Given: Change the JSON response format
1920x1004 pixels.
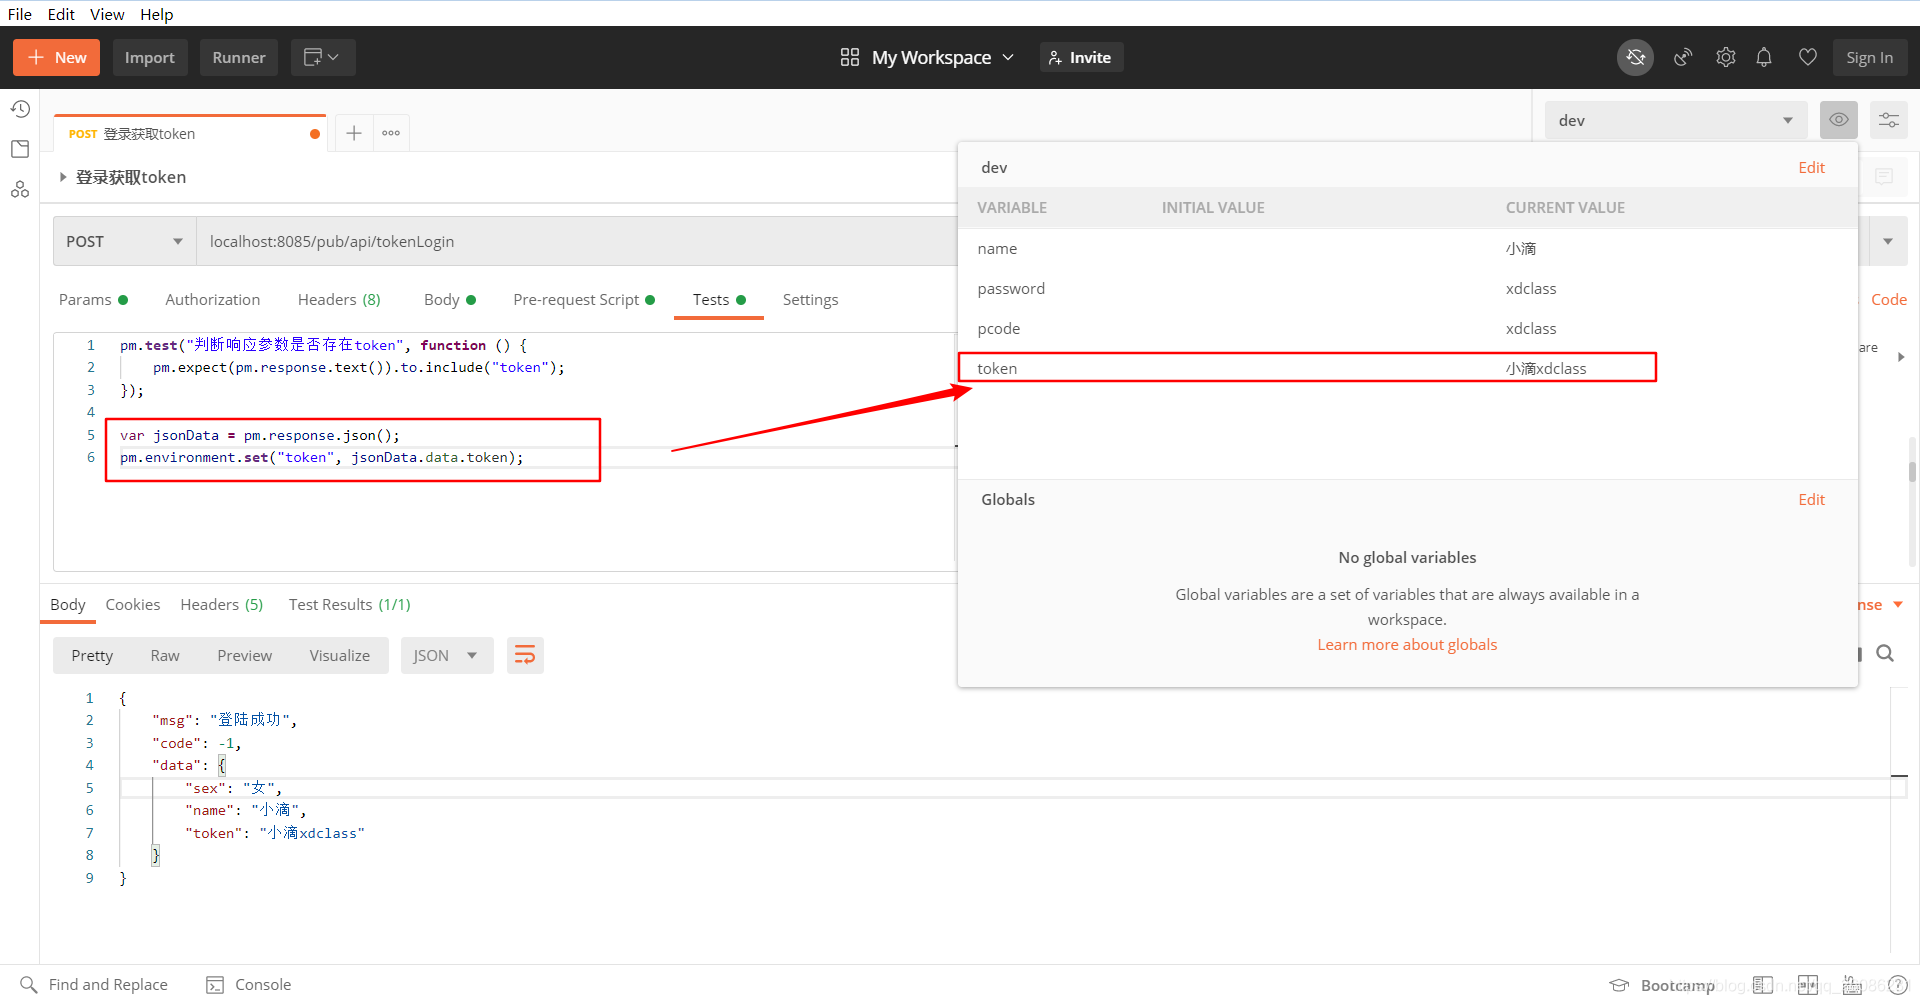Looking at the screenshot, I should tap(447, 656).
